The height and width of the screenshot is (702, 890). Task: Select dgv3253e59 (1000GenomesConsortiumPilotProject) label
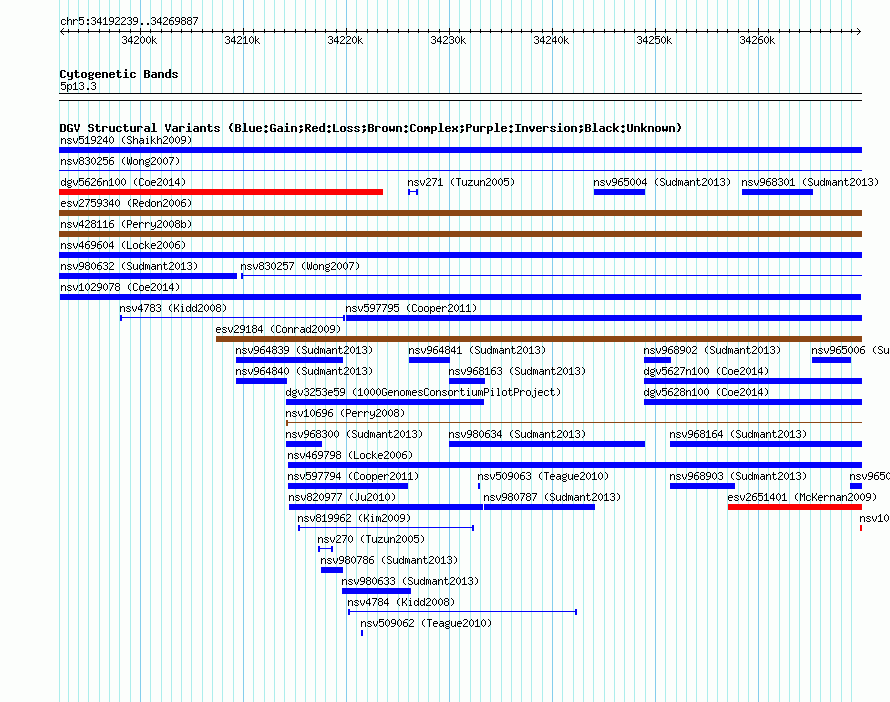pyautogui.click(x=423, y=392)
